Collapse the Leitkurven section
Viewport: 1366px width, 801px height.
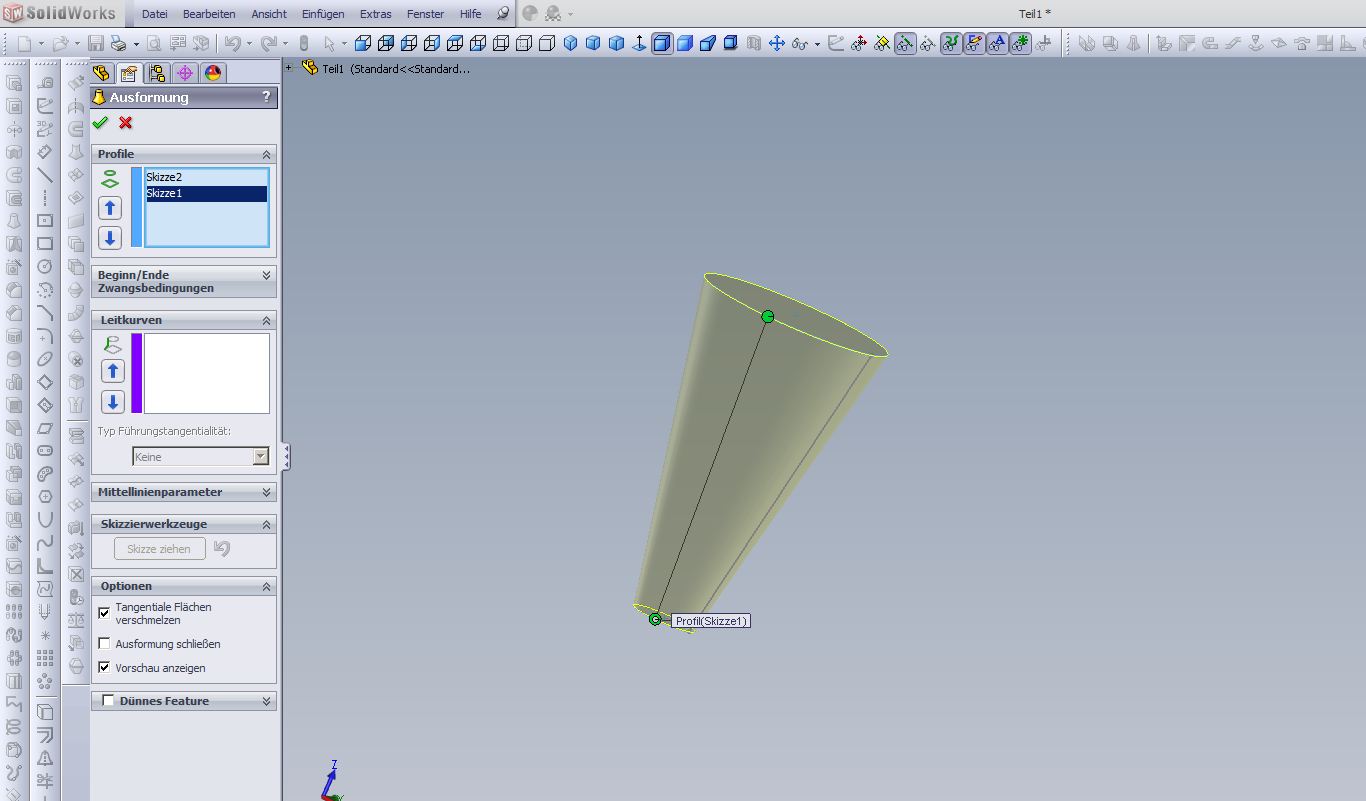pyautogui.click(x=266, y=320)
